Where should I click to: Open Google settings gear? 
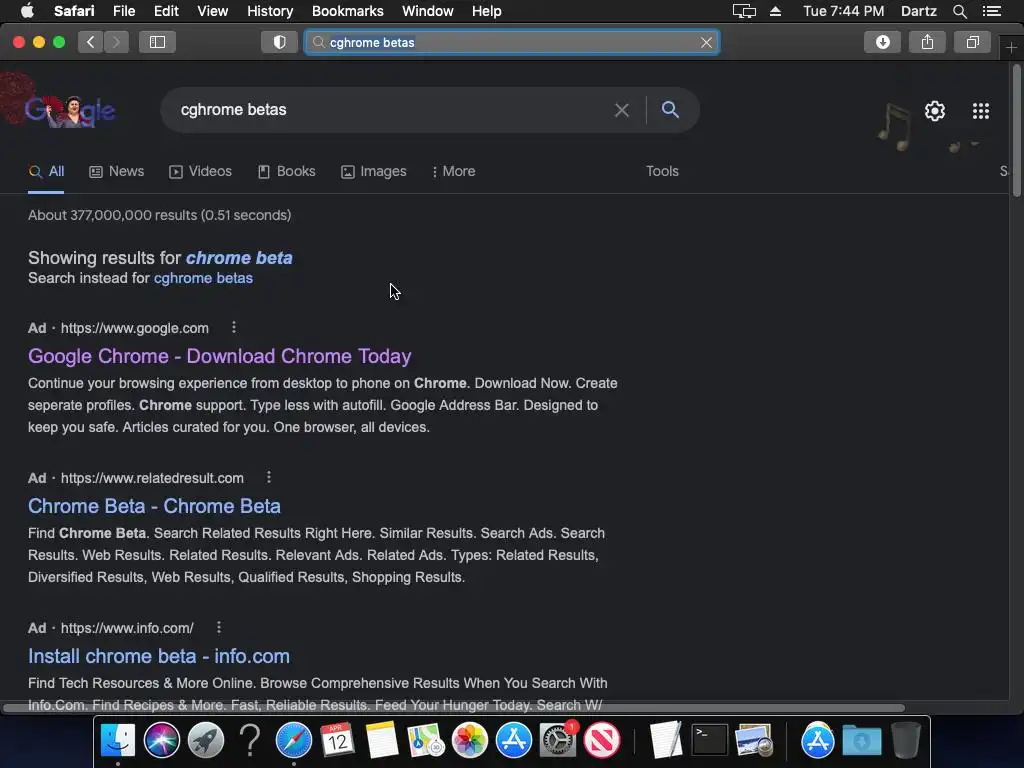pyautogui.click(x=935, y=111)
